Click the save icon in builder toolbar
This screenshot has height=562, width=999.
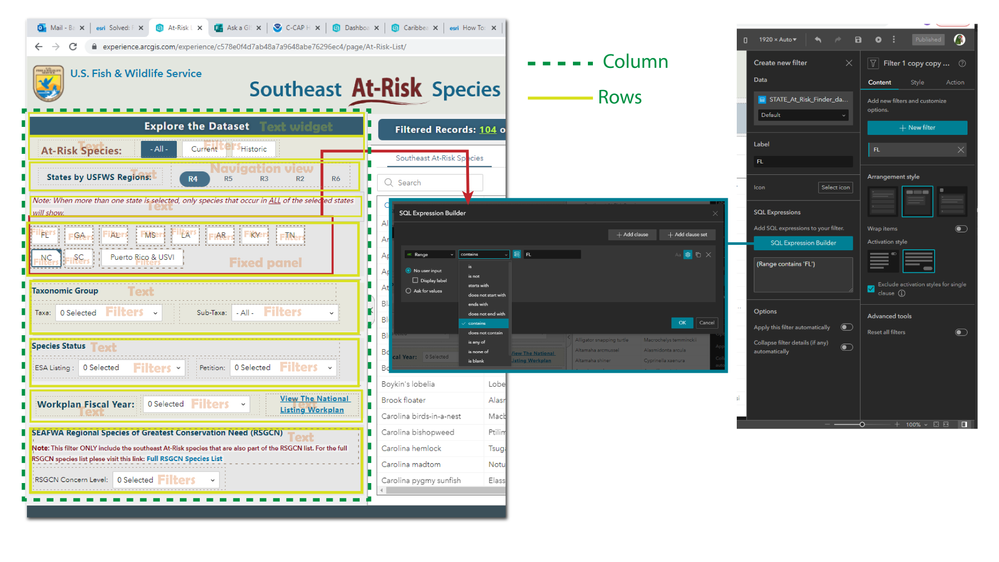click(x=858, y=40)
